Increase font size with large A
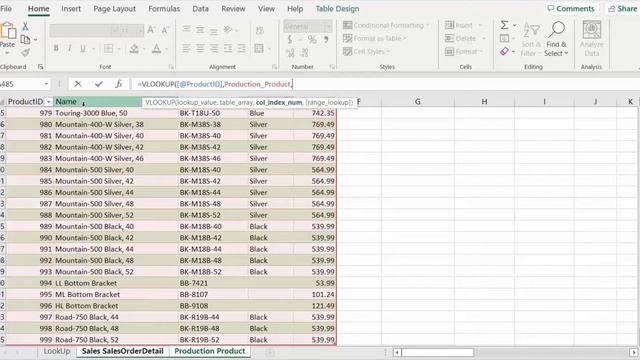640x360 pixels. tap(151, 30)
